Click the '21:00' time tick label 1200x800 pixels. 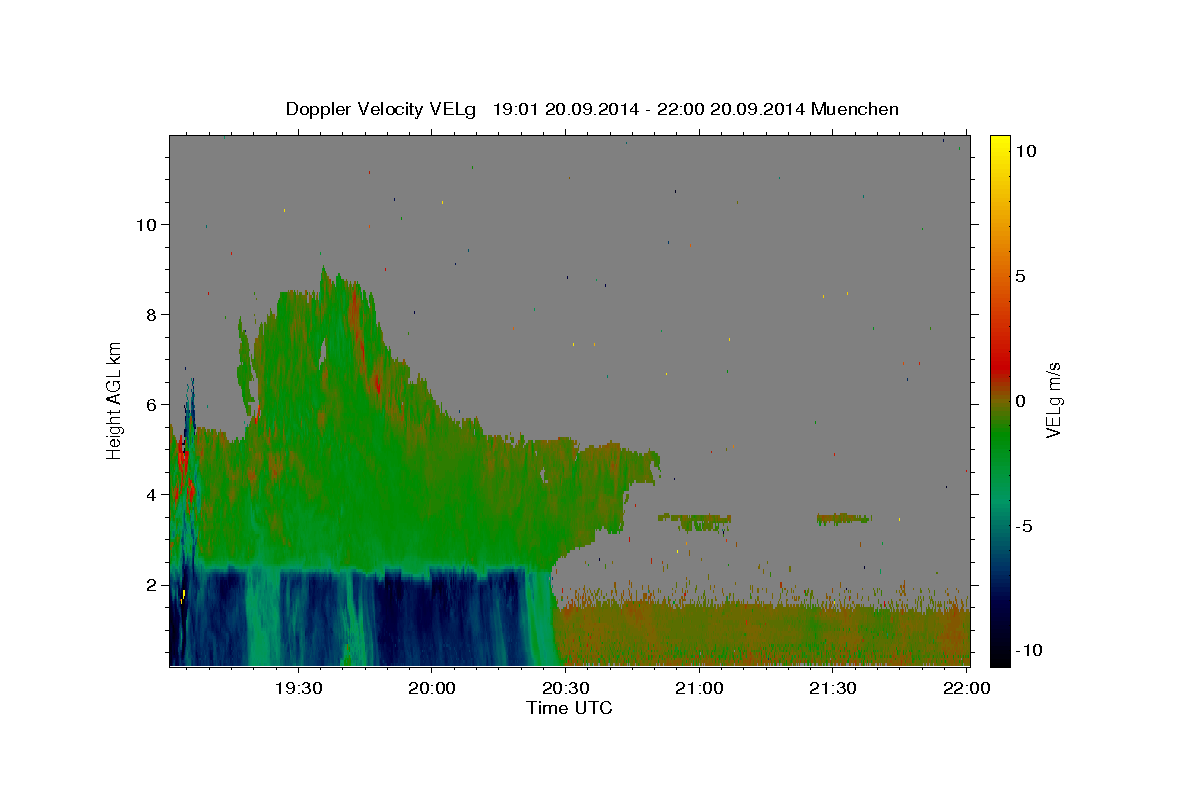699,688
